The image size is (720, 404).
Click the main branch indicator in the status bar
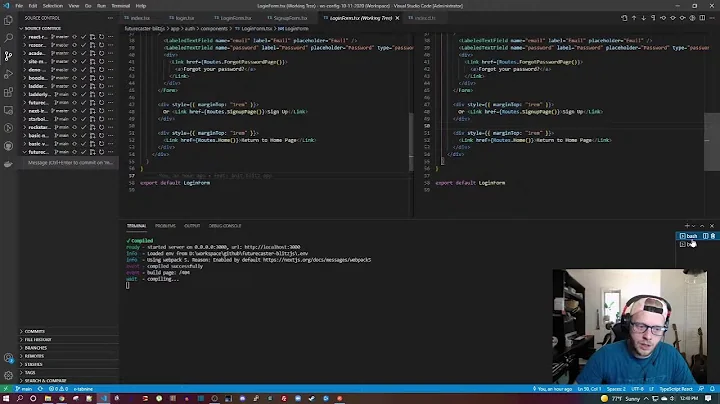[24, 389]
